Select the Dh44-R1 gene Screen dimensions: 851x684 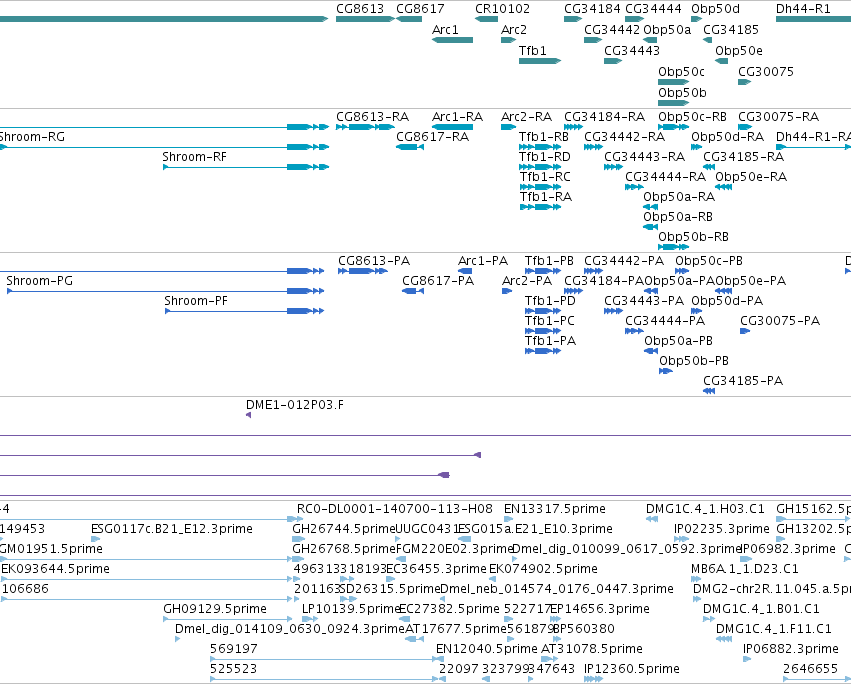[x=814, y=19]
